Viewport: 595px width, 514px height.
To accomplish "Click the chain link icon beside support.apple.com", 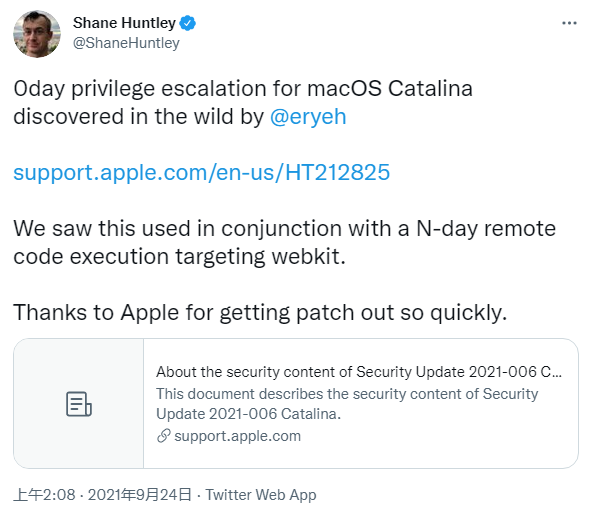I will 164,436.
